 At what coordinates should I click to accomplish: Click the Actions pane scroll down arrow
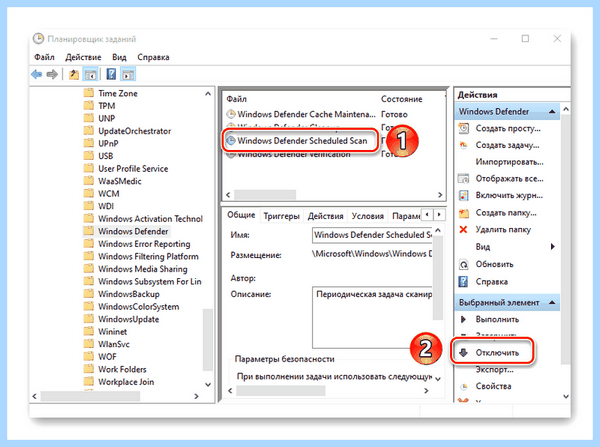click(566, 396)
